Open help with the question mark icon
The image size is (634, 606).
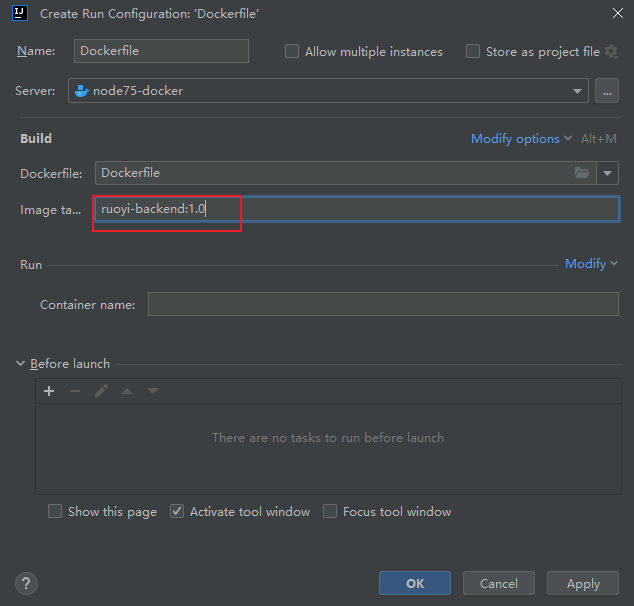point(27,583)
